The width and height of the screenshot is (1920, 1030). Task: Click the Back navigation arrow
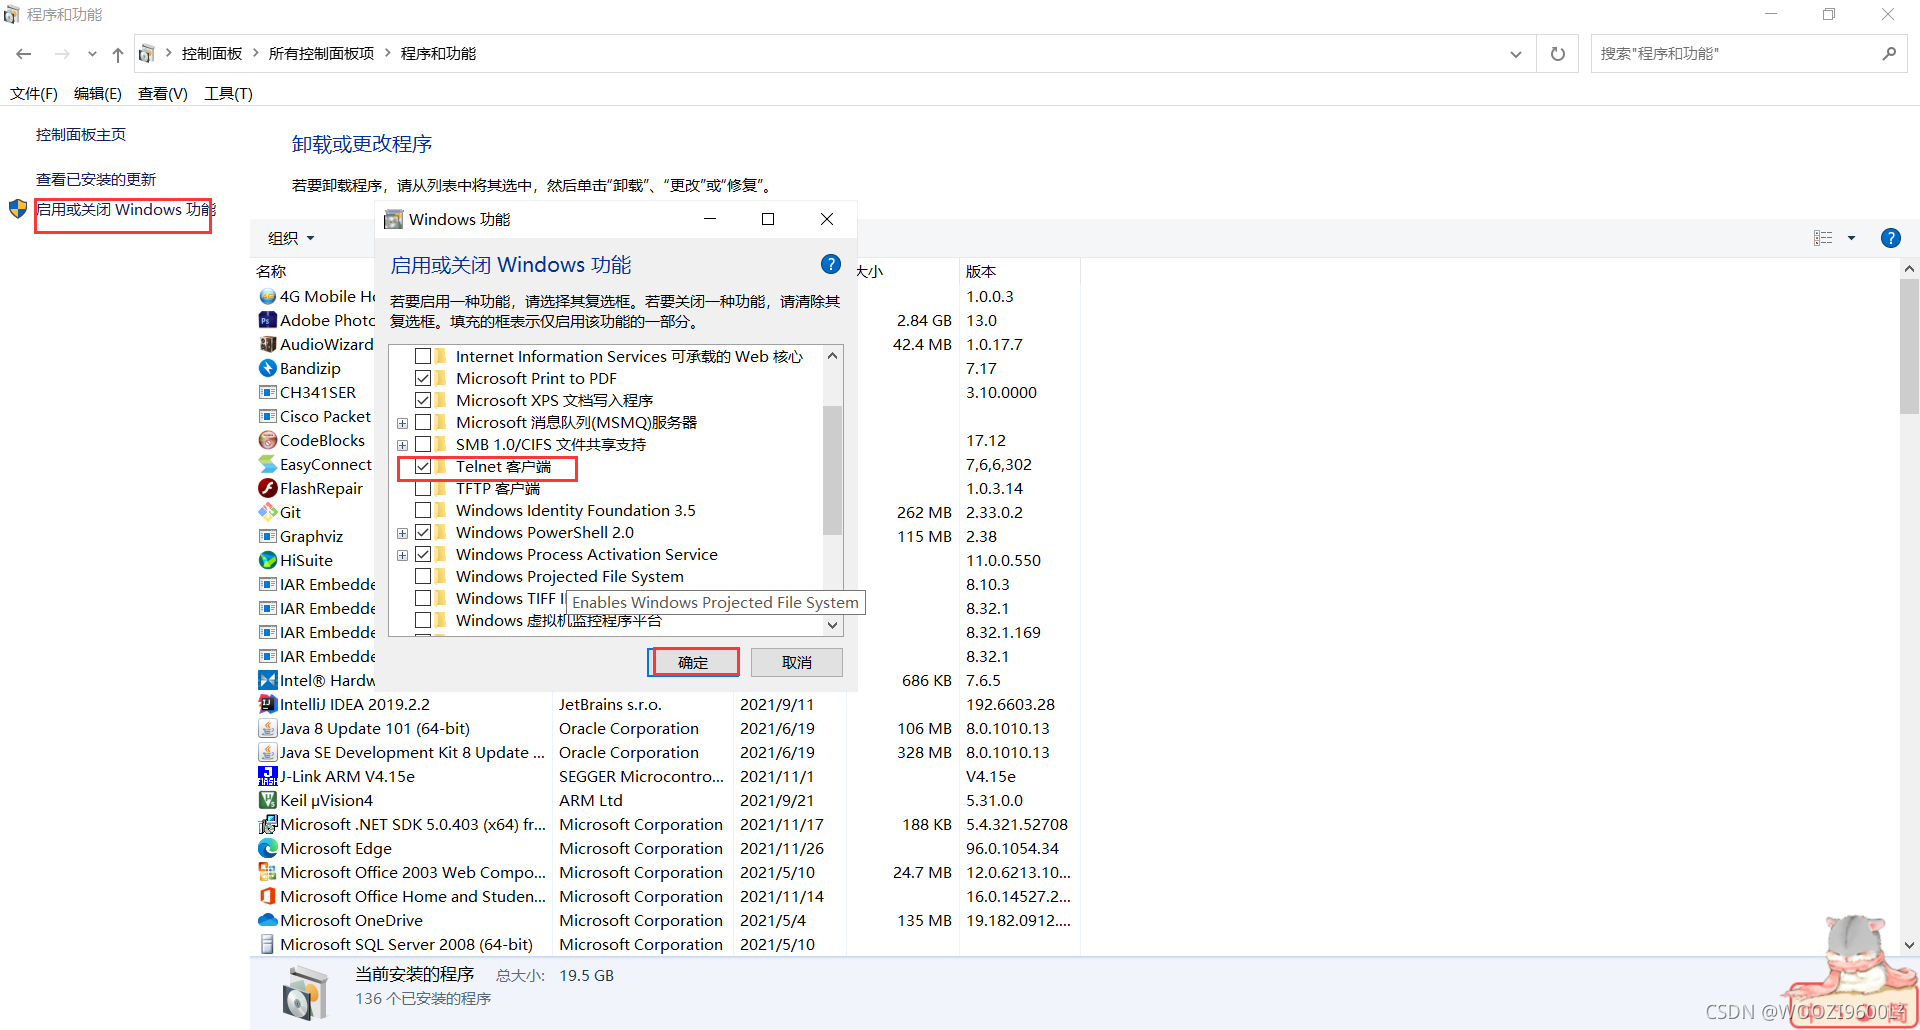[x=24, y=54]
